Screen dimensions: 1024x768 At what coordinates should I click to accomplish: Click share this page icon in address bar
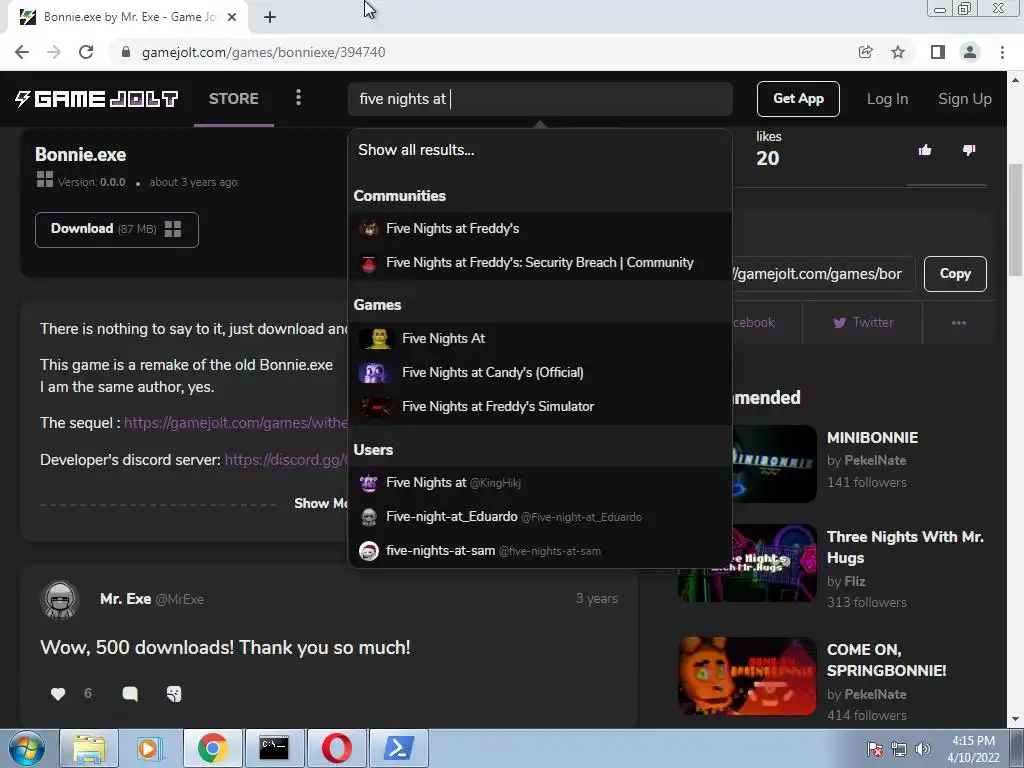point(865,52)
